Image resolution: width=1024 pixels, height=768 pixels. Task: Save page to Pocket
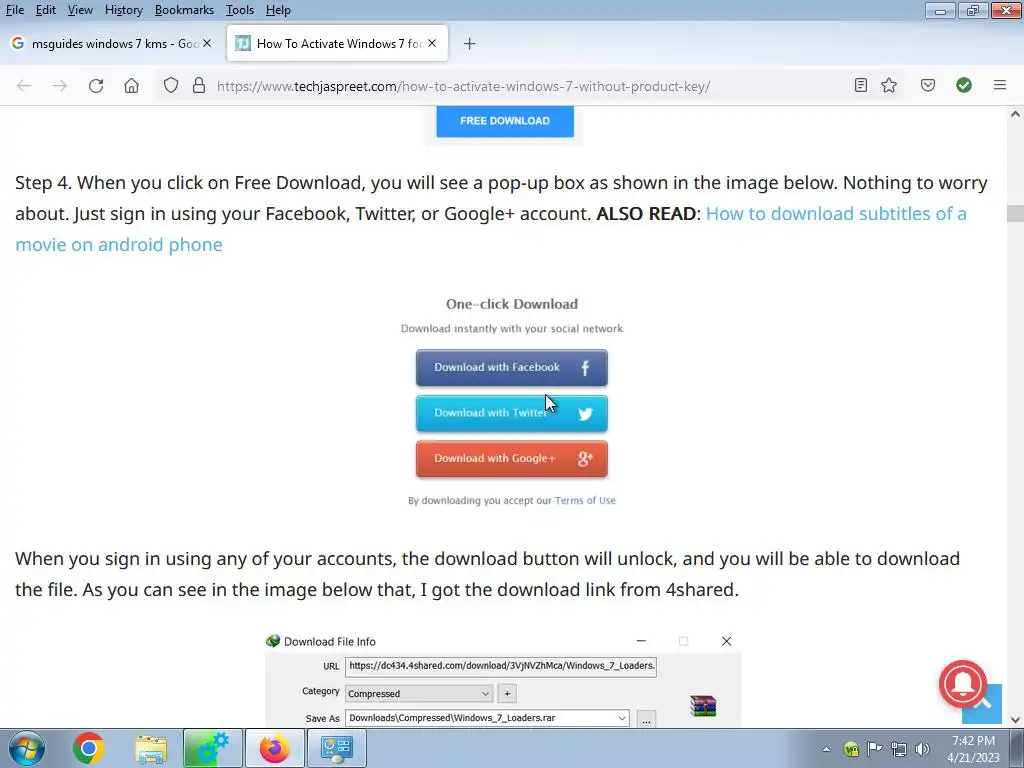(x=928, y=85)
